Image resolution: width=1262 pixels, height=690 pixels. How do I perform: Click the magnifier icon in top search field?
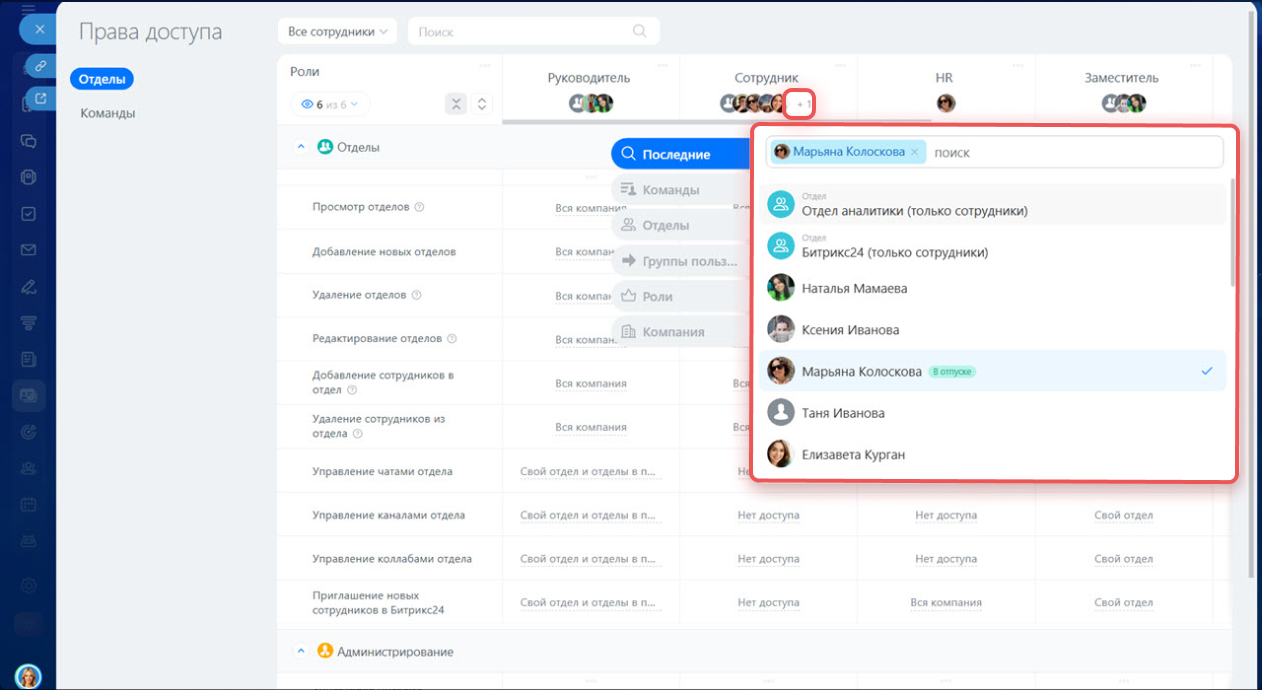[x=640, y=31]
